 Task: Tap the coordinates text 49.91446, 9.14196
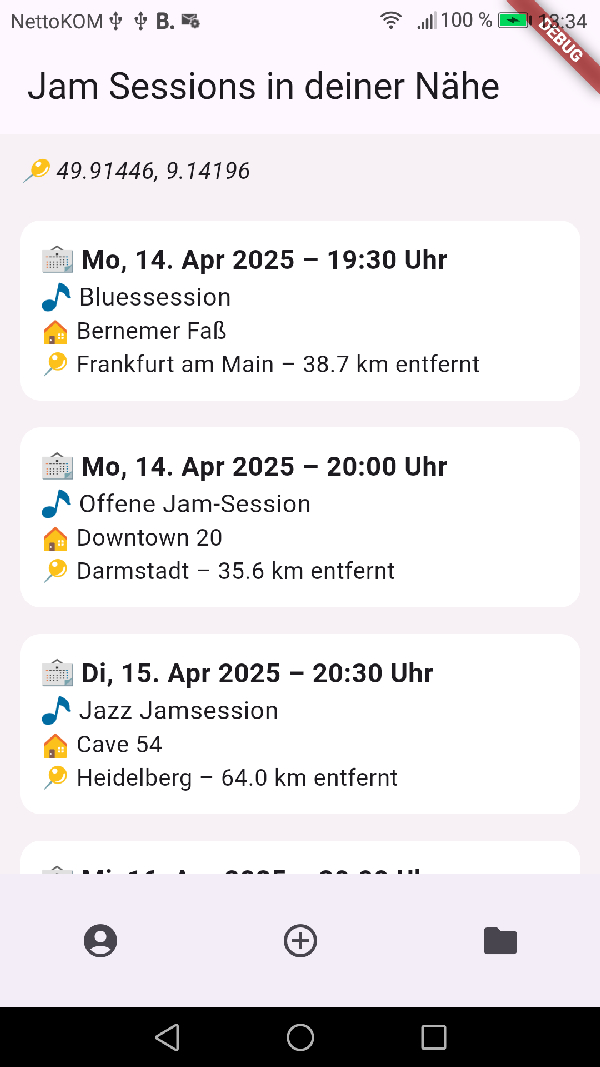(153, 171)
